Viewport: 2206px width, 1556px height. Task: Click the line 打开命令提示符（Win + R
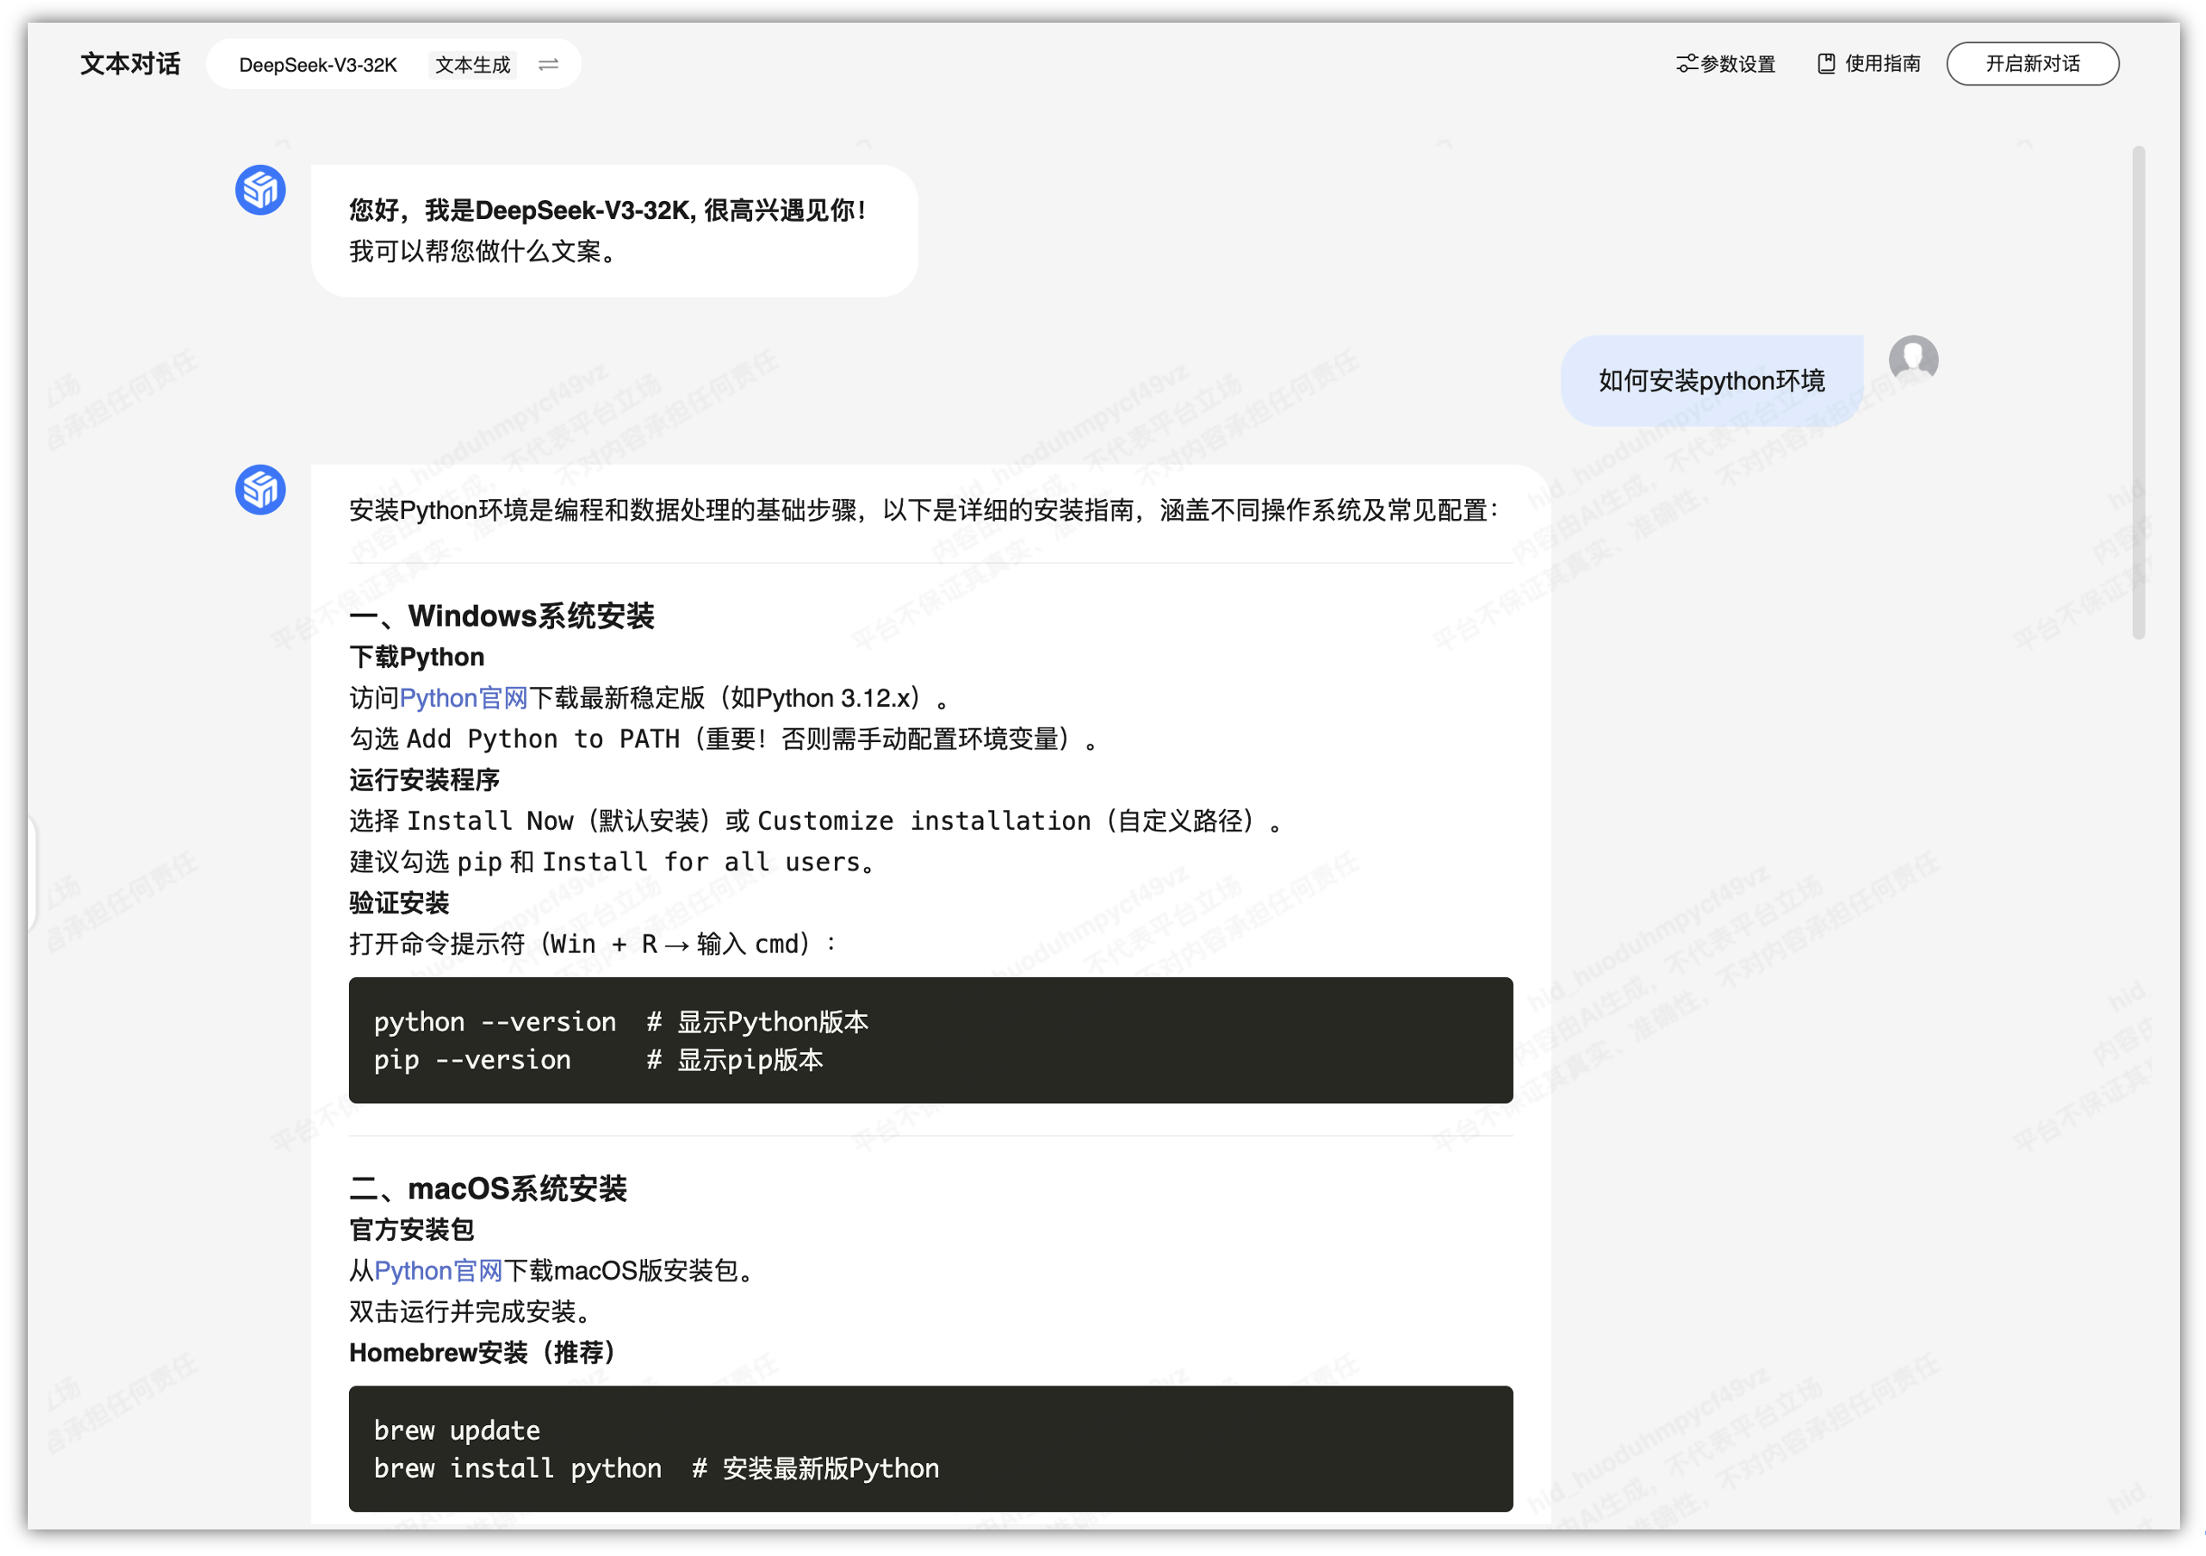click(593, 944)
